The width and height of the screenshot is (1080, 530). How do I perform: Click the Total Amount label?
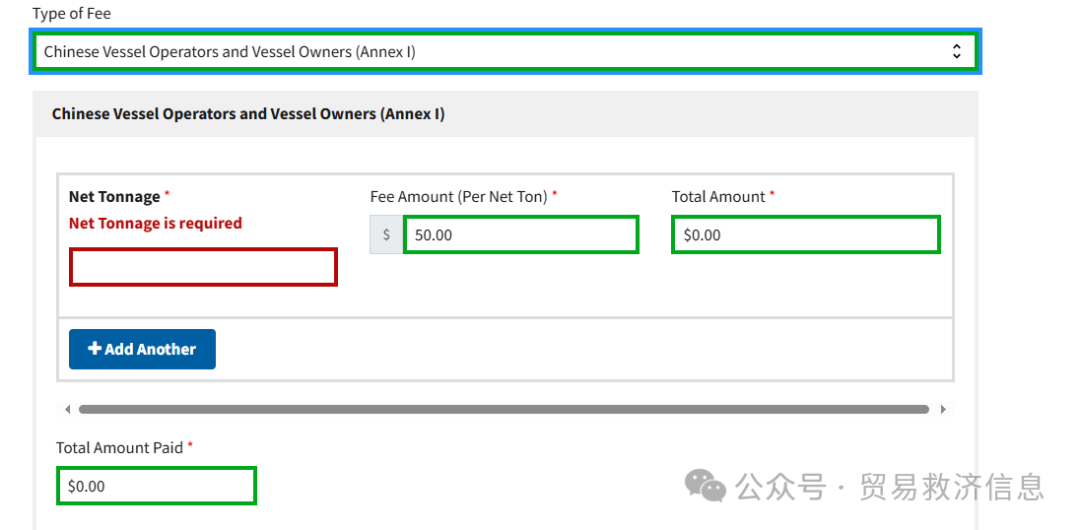pos(718,197)
